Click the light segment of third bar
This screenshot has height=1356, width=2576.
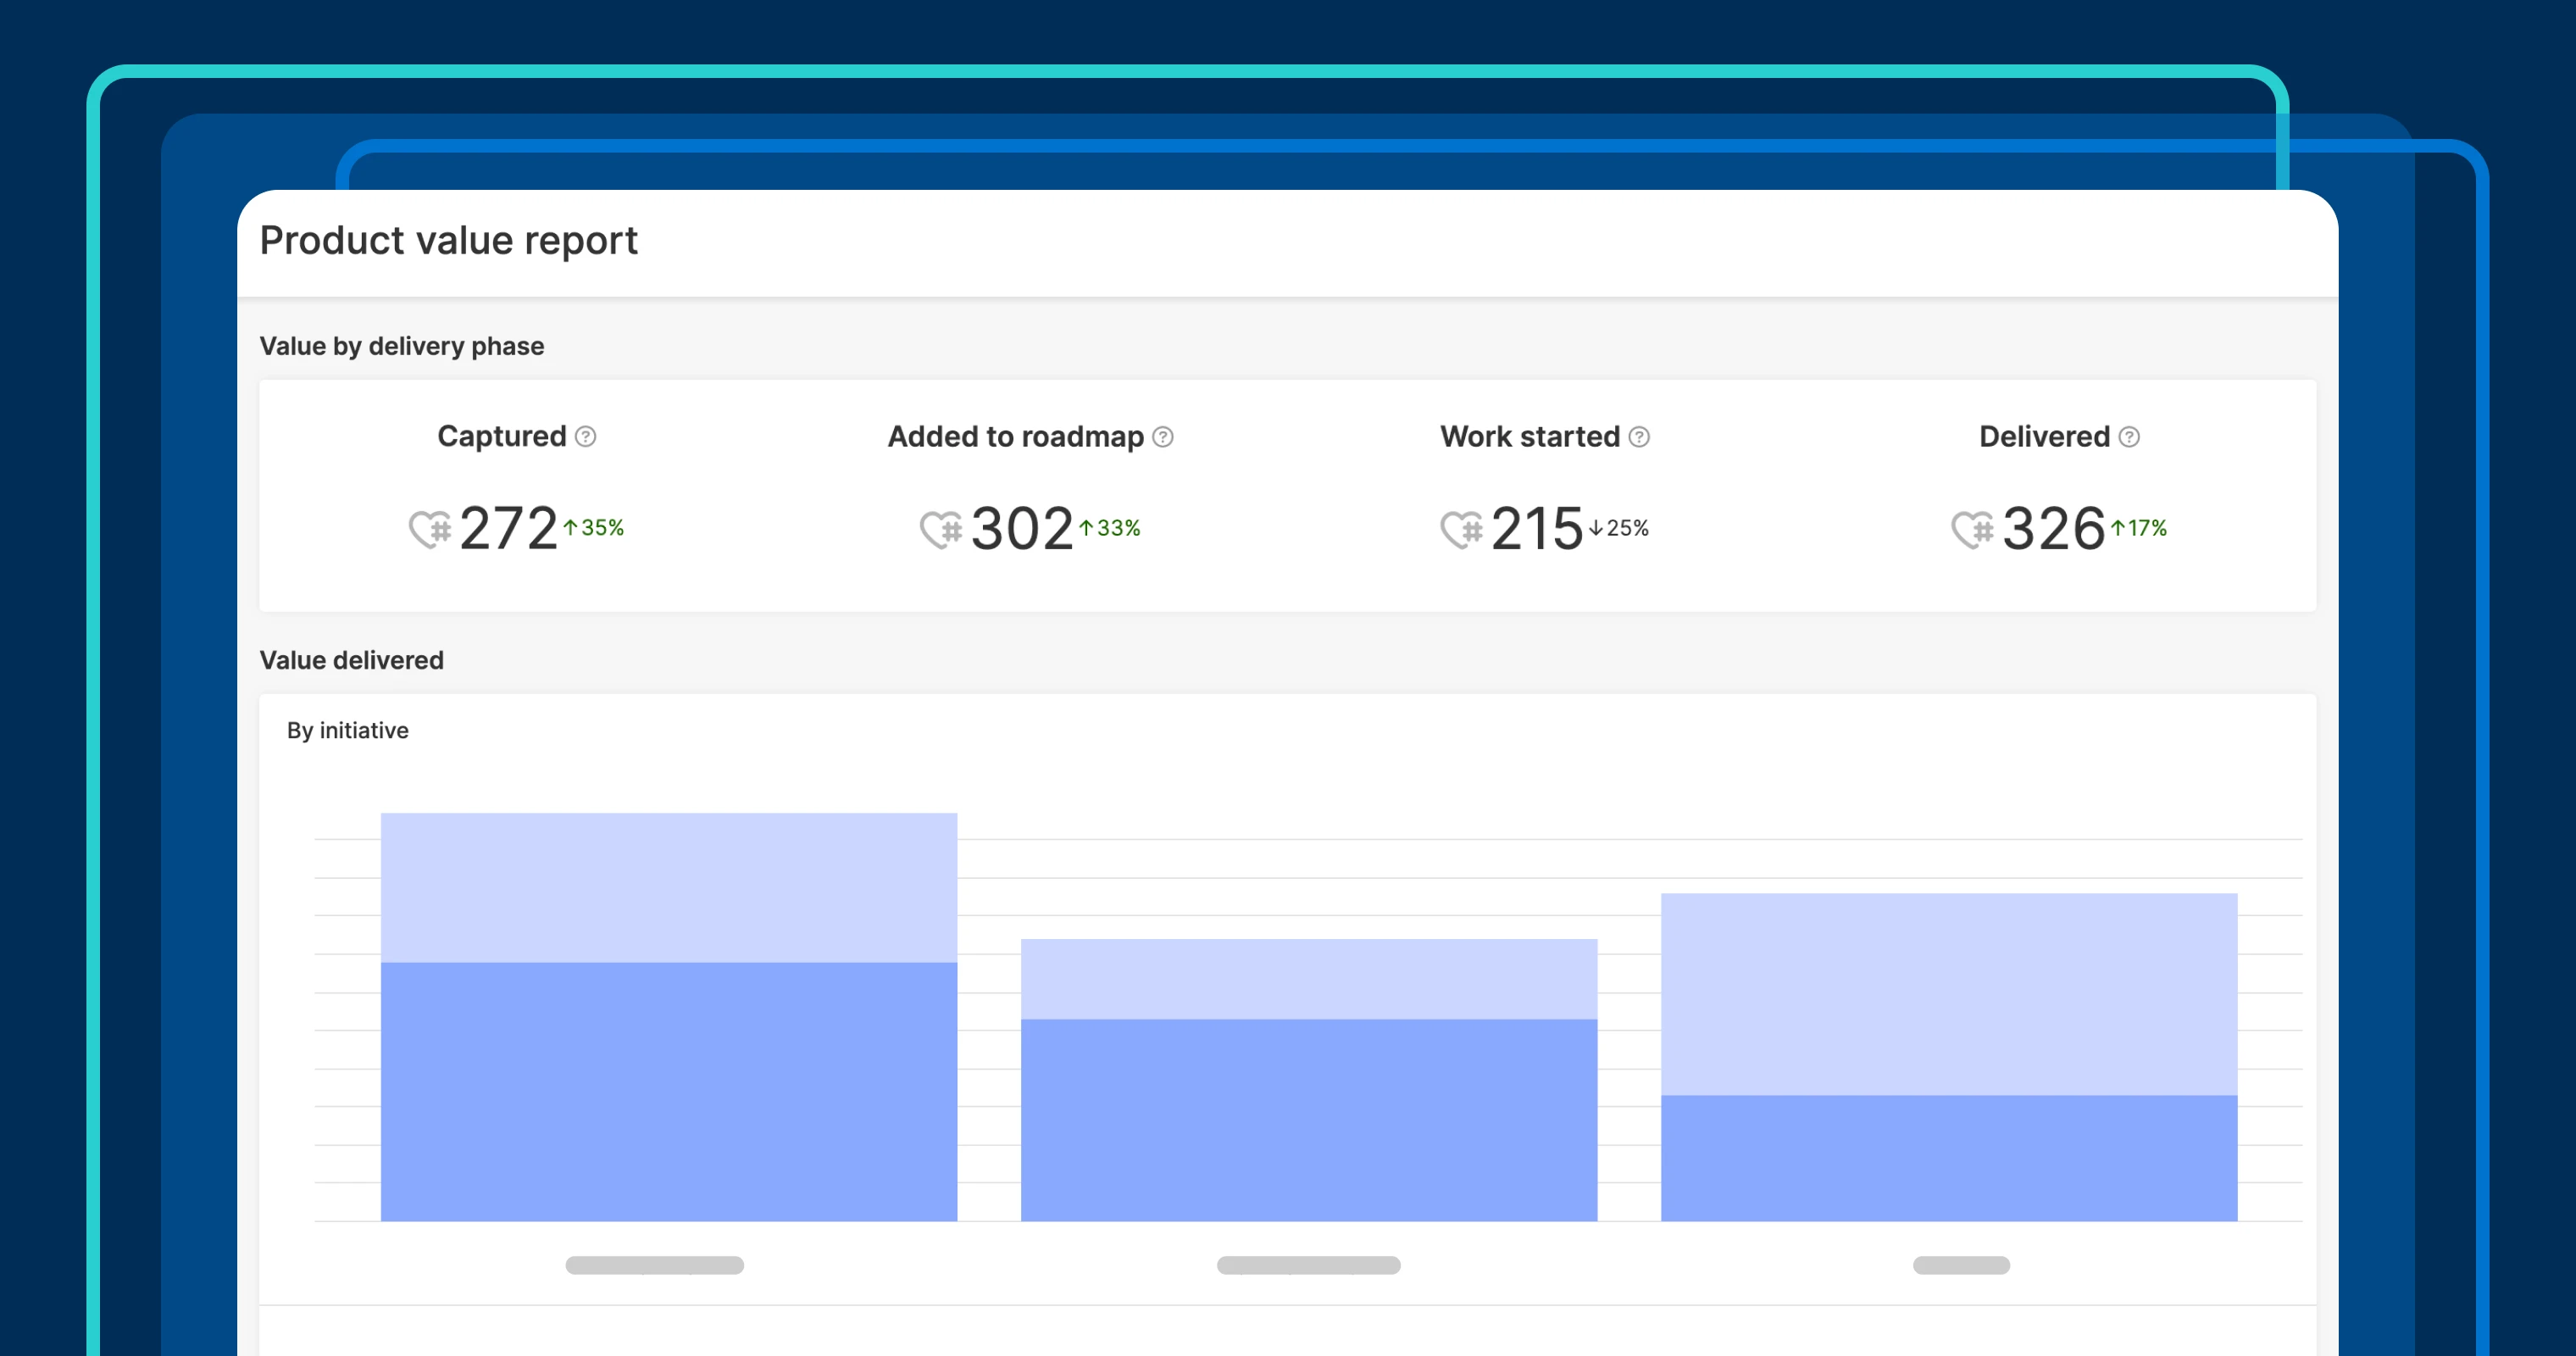pyautogui.click(x=1948, y=993)
